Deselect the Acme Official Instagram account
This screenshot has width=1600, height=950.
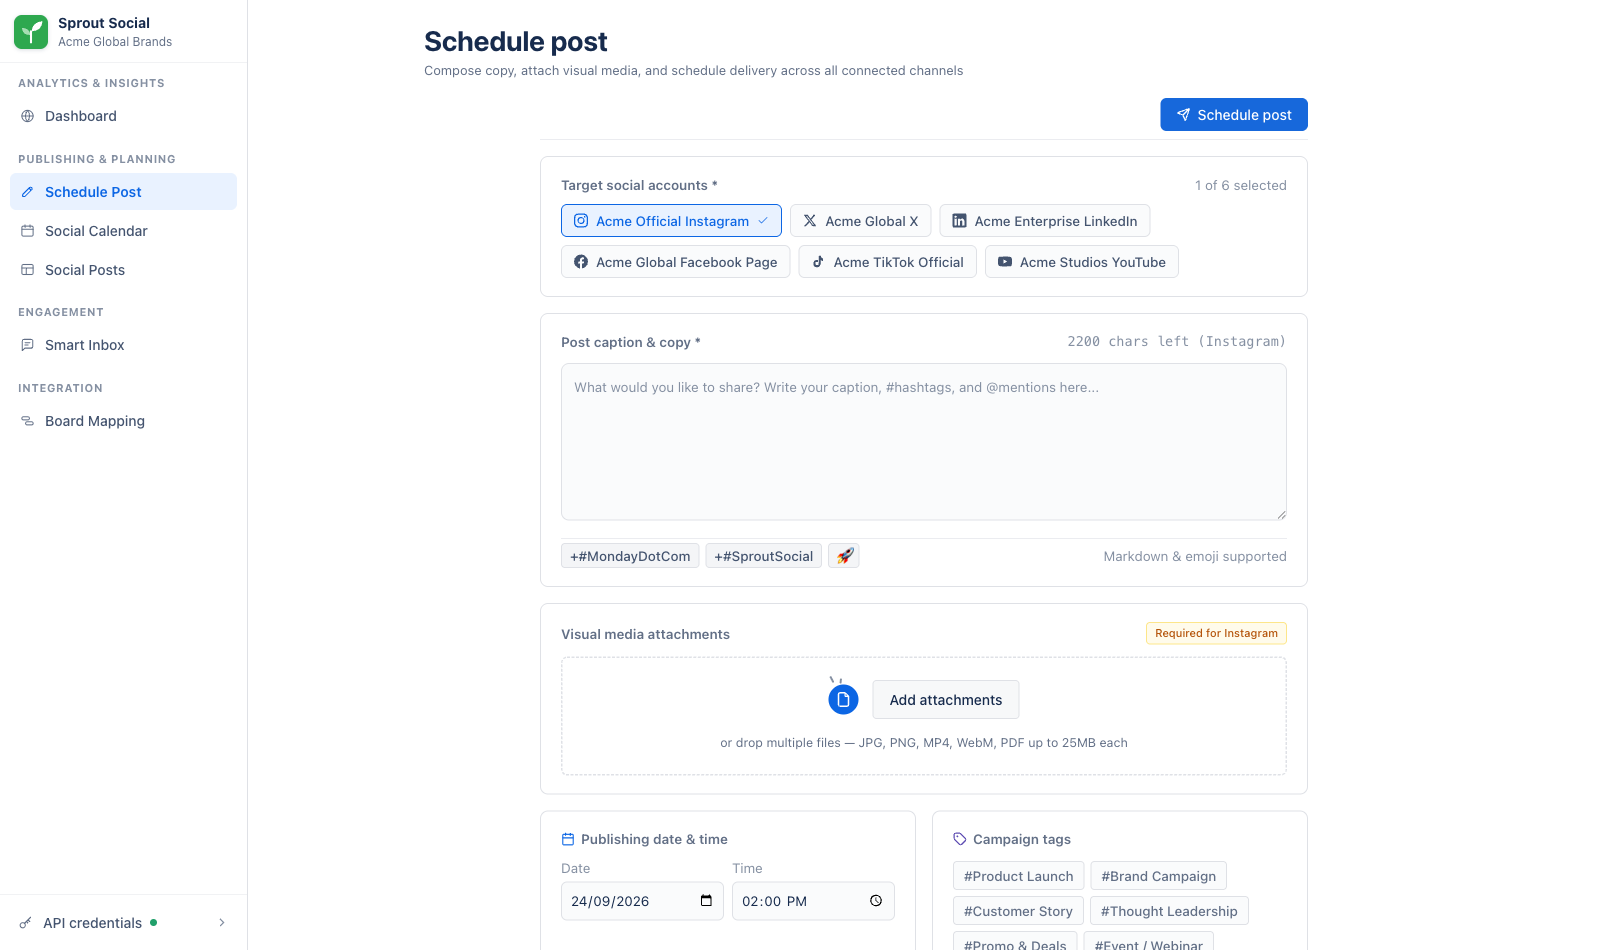pos(671,221)
